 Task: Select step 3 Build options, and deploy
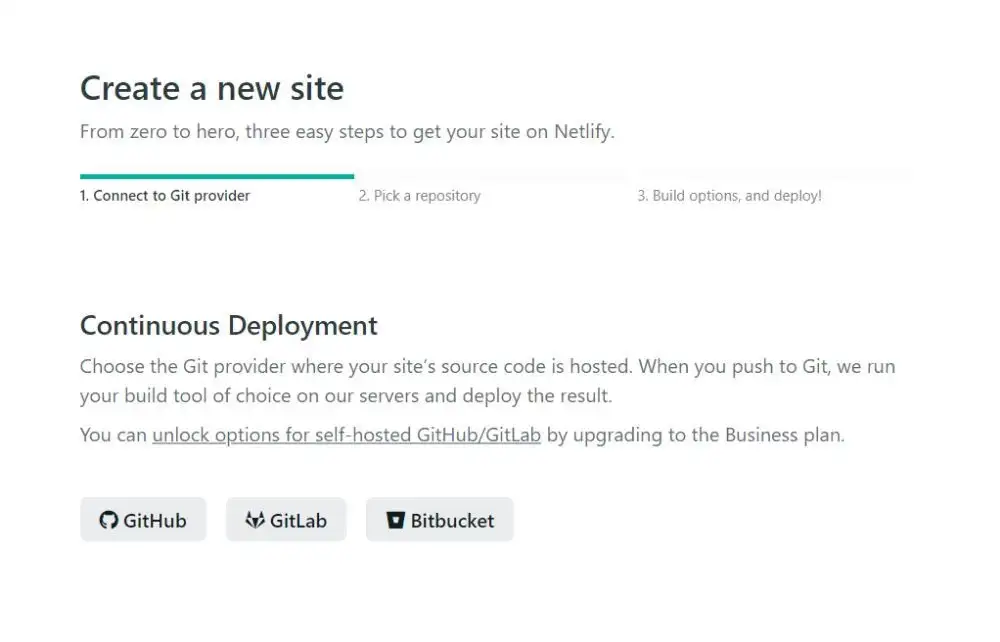730,195
